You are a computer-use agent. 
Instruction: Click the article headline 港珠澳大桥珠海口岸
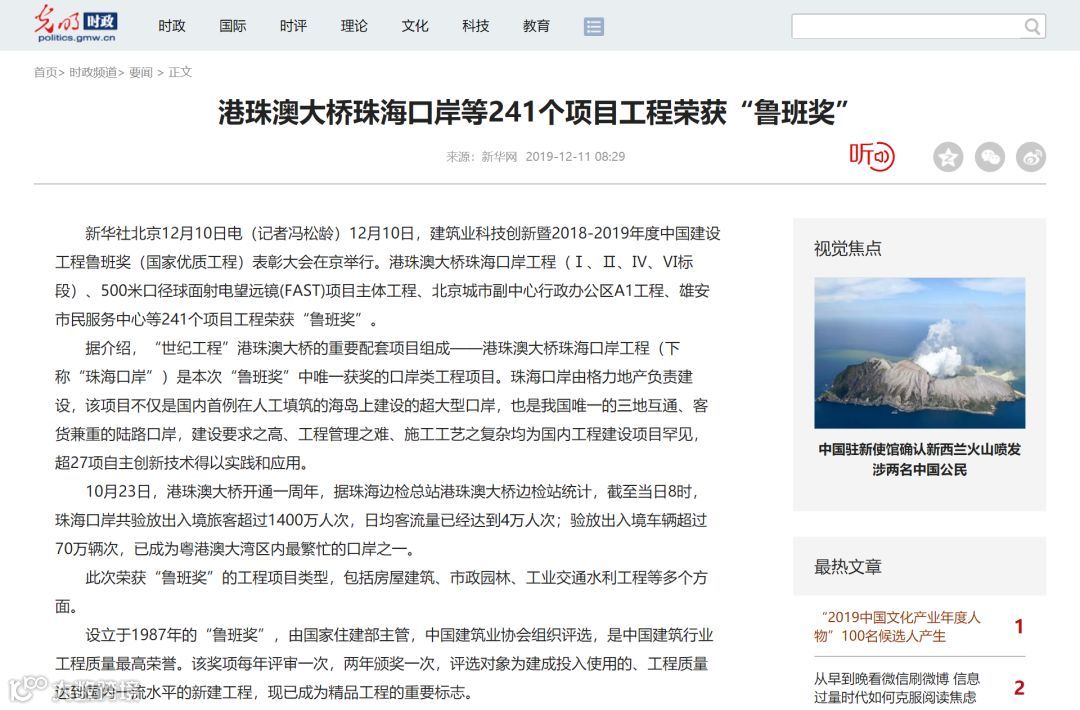pos(533,112)
